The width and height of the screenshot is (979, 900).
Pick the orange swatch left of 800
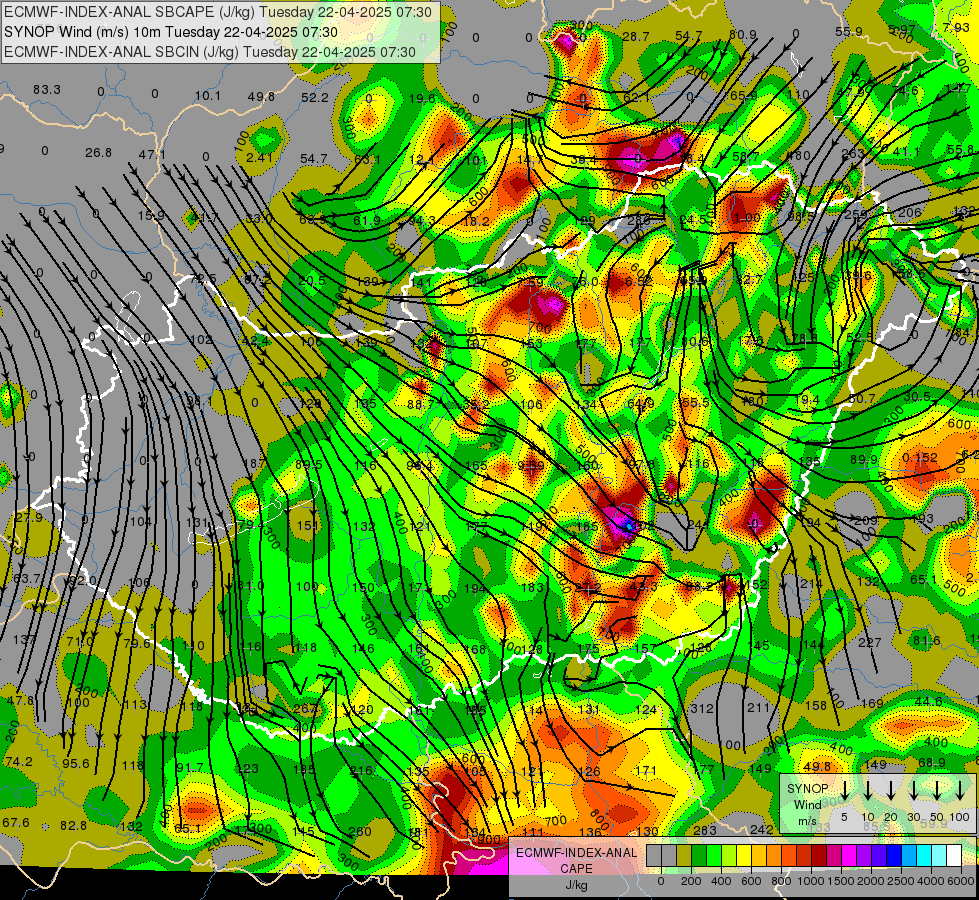pyautogui.click(x=774, y=856)
